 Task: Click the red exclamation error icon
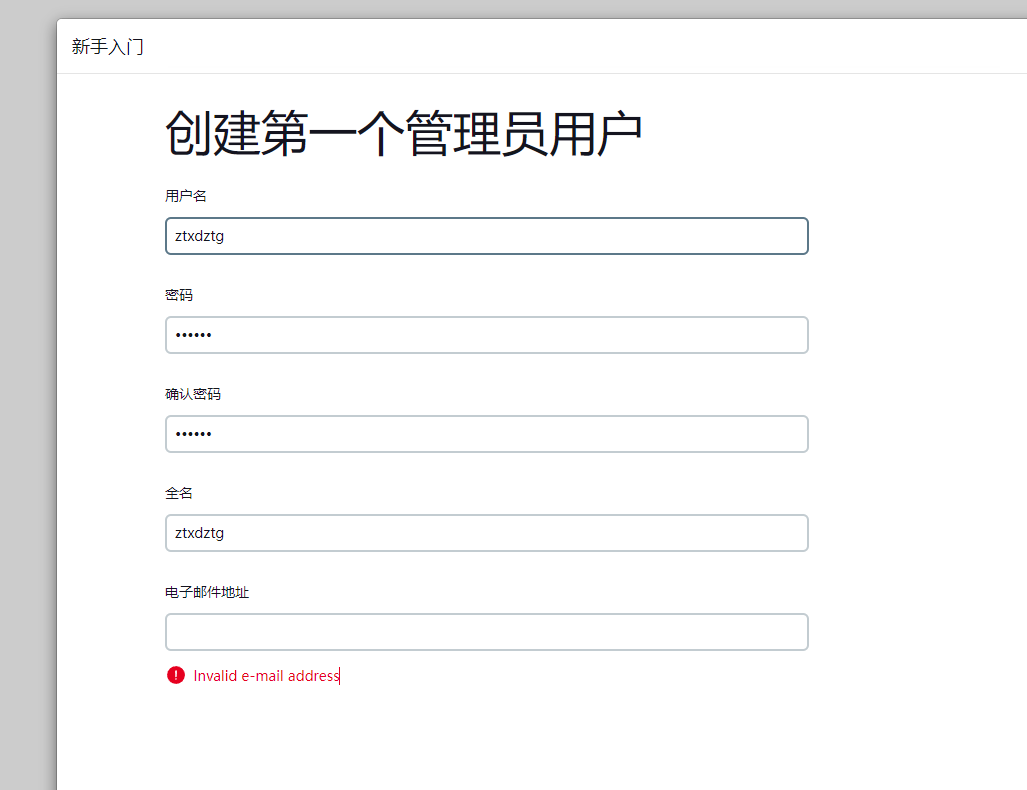[176, 675]
